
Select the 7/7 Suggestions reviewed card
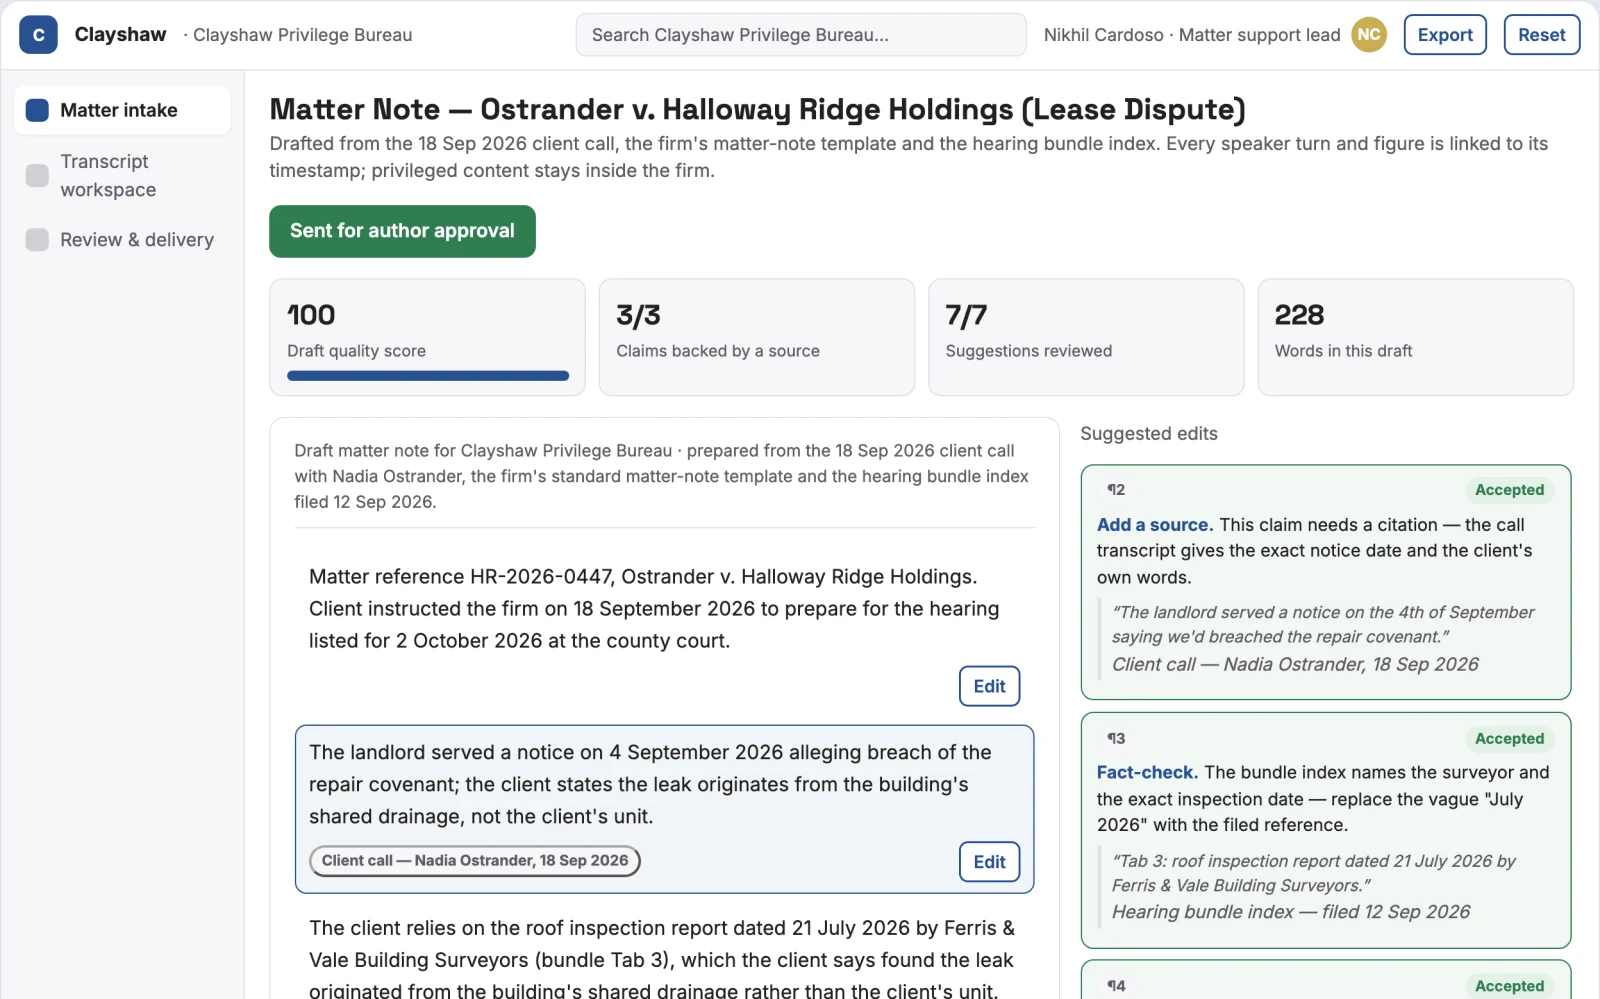pos(1086,337)
